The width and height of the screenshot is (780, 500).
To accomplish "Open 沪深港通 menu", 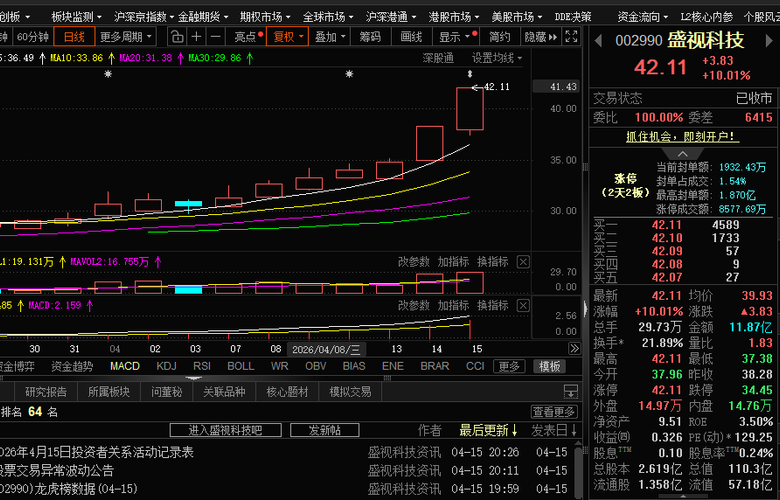I will tap(391, 17).
